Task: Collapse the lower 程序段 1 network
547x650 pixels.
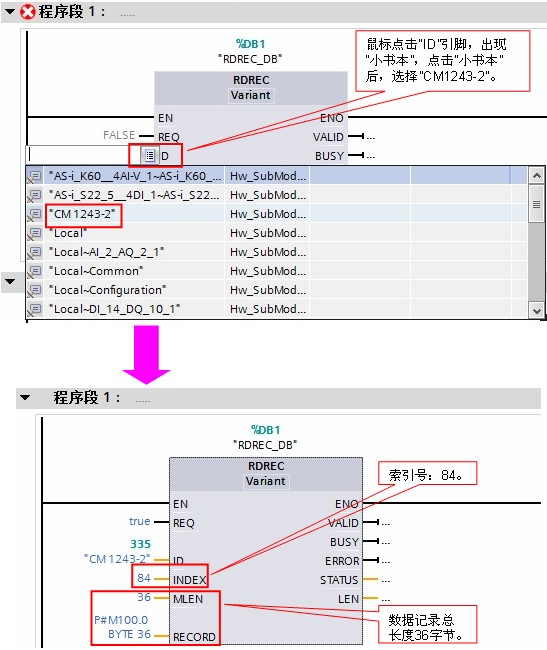Action: click(x=25, y=398)
